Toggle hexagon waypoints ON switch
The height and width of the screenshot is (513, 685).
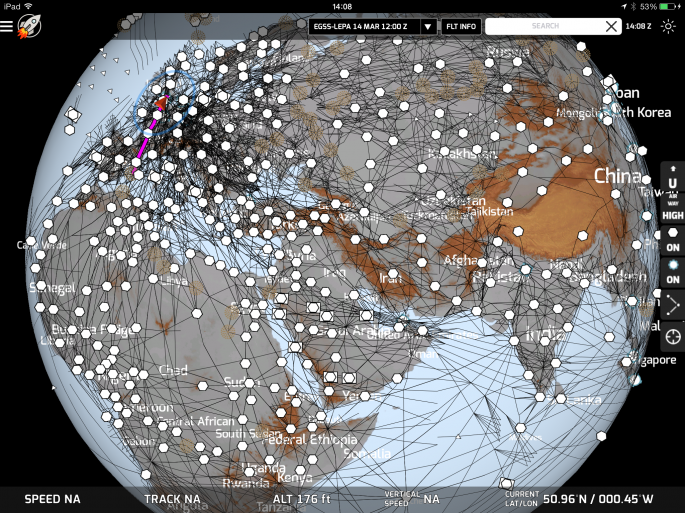(x=672, y=239)
